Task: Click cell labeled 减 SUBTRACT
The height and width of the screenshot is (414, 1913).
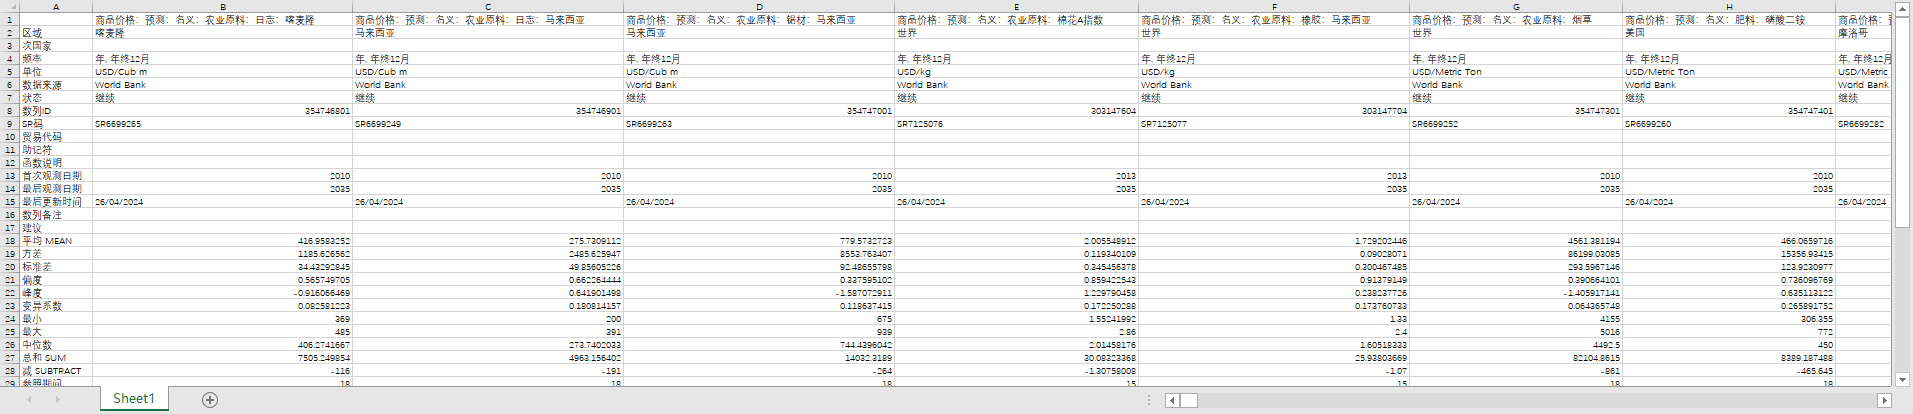Action: tap(56, 371)
